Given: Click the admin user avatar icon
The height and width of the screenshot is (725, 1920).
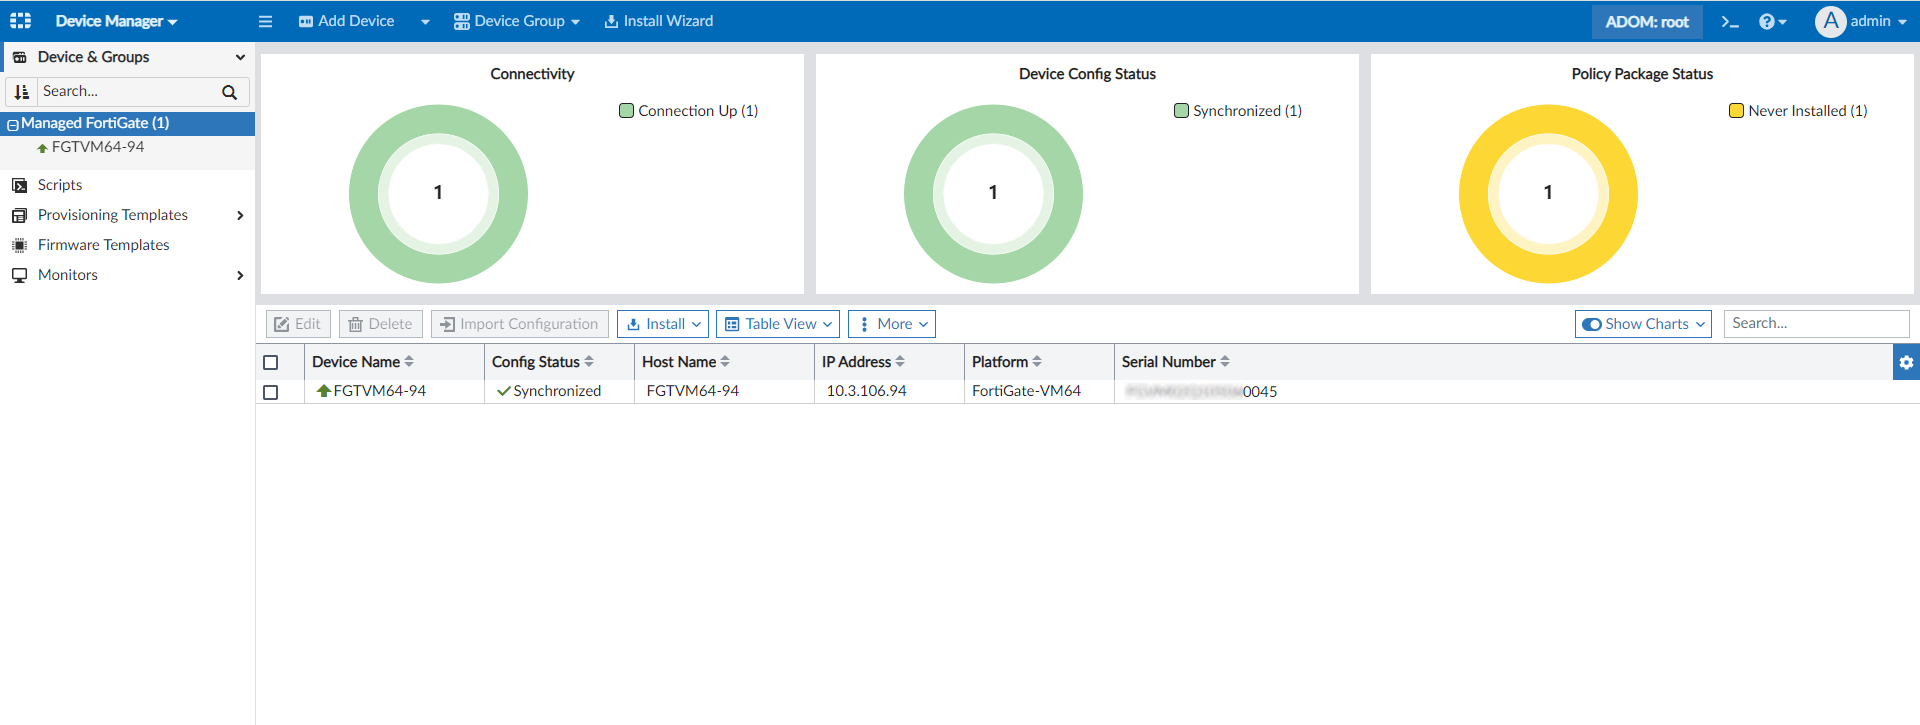Looking at the screenshot, I should [x=1830, y=21].
